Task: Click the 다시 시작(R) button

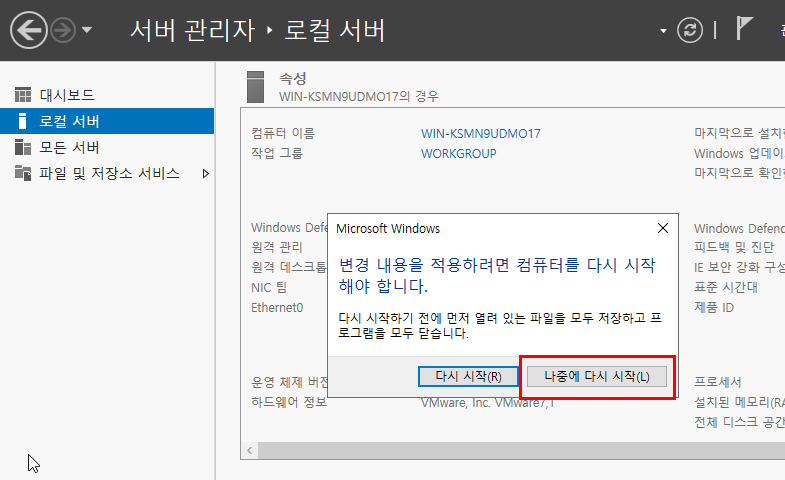Action: click(468, 376)
